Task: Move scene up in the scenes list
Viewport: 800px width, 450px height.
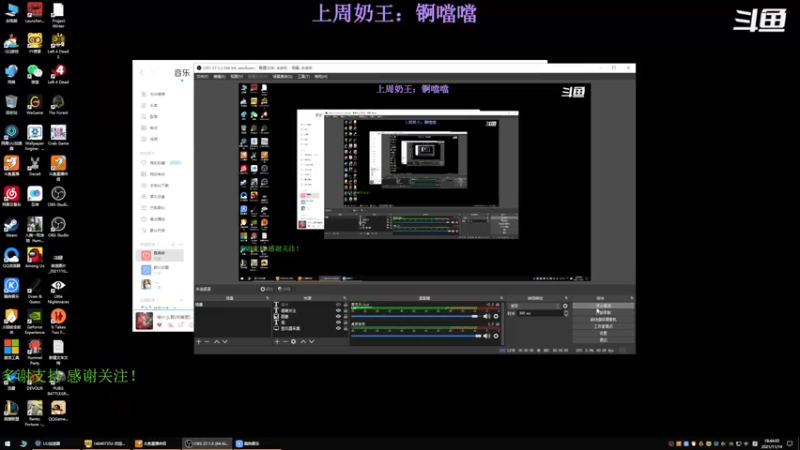Action: coord(217,341)
